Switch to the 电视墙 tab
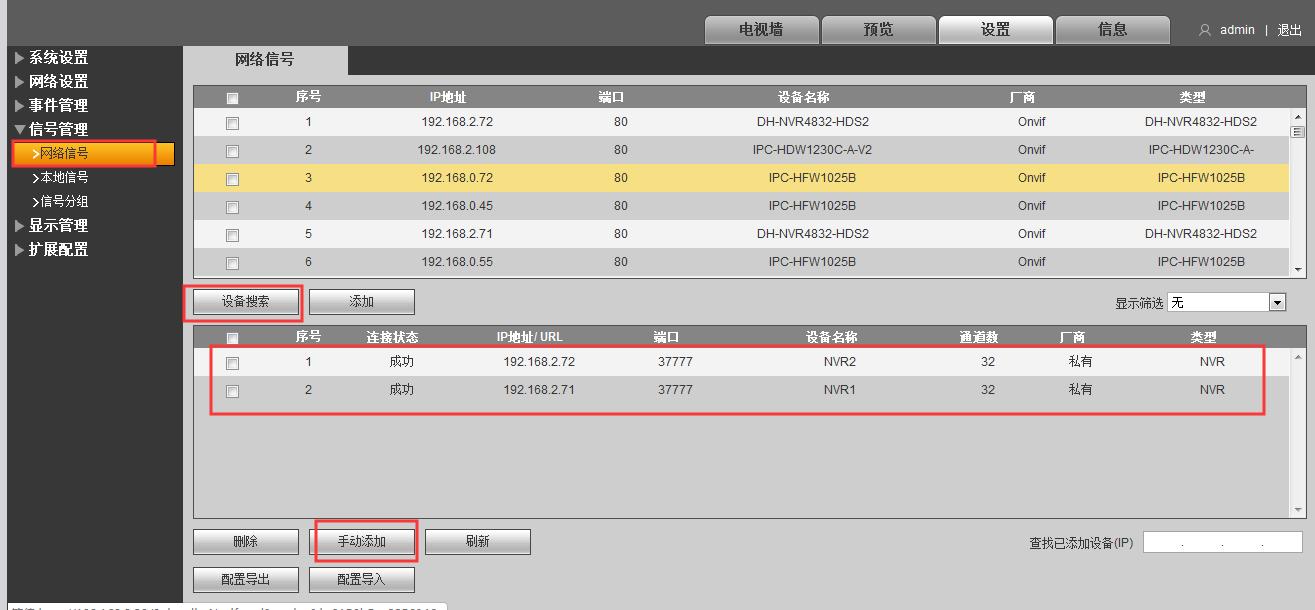1315x610 pixels. pos(763,29)
